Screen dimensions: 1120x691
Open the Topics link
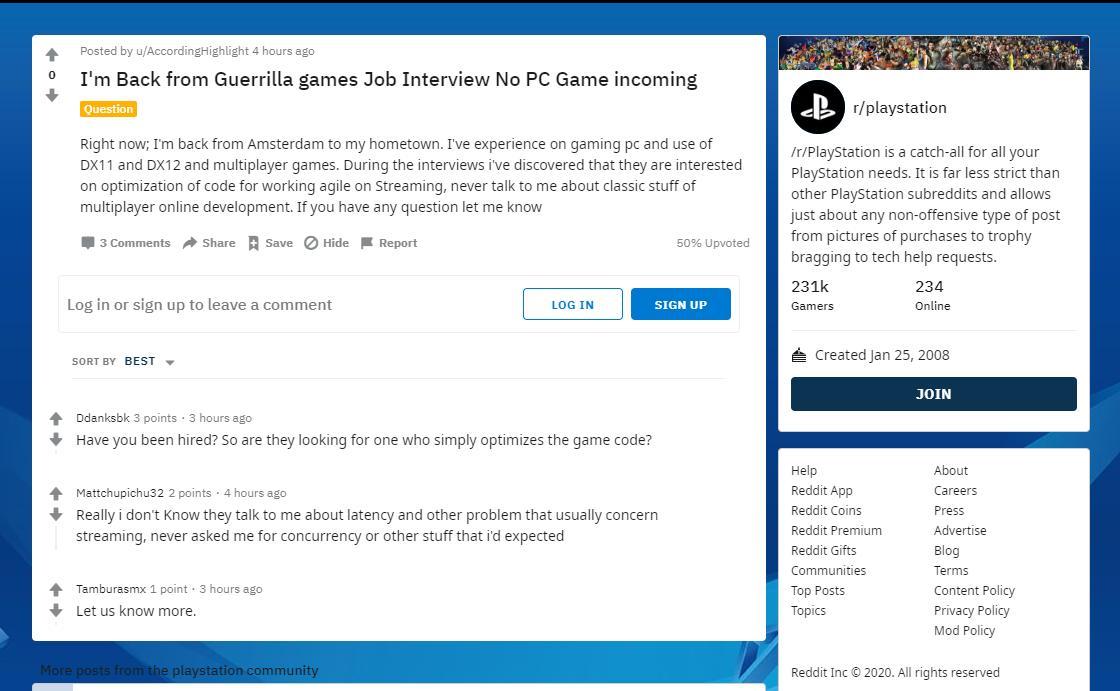click(x=808, y=611)
